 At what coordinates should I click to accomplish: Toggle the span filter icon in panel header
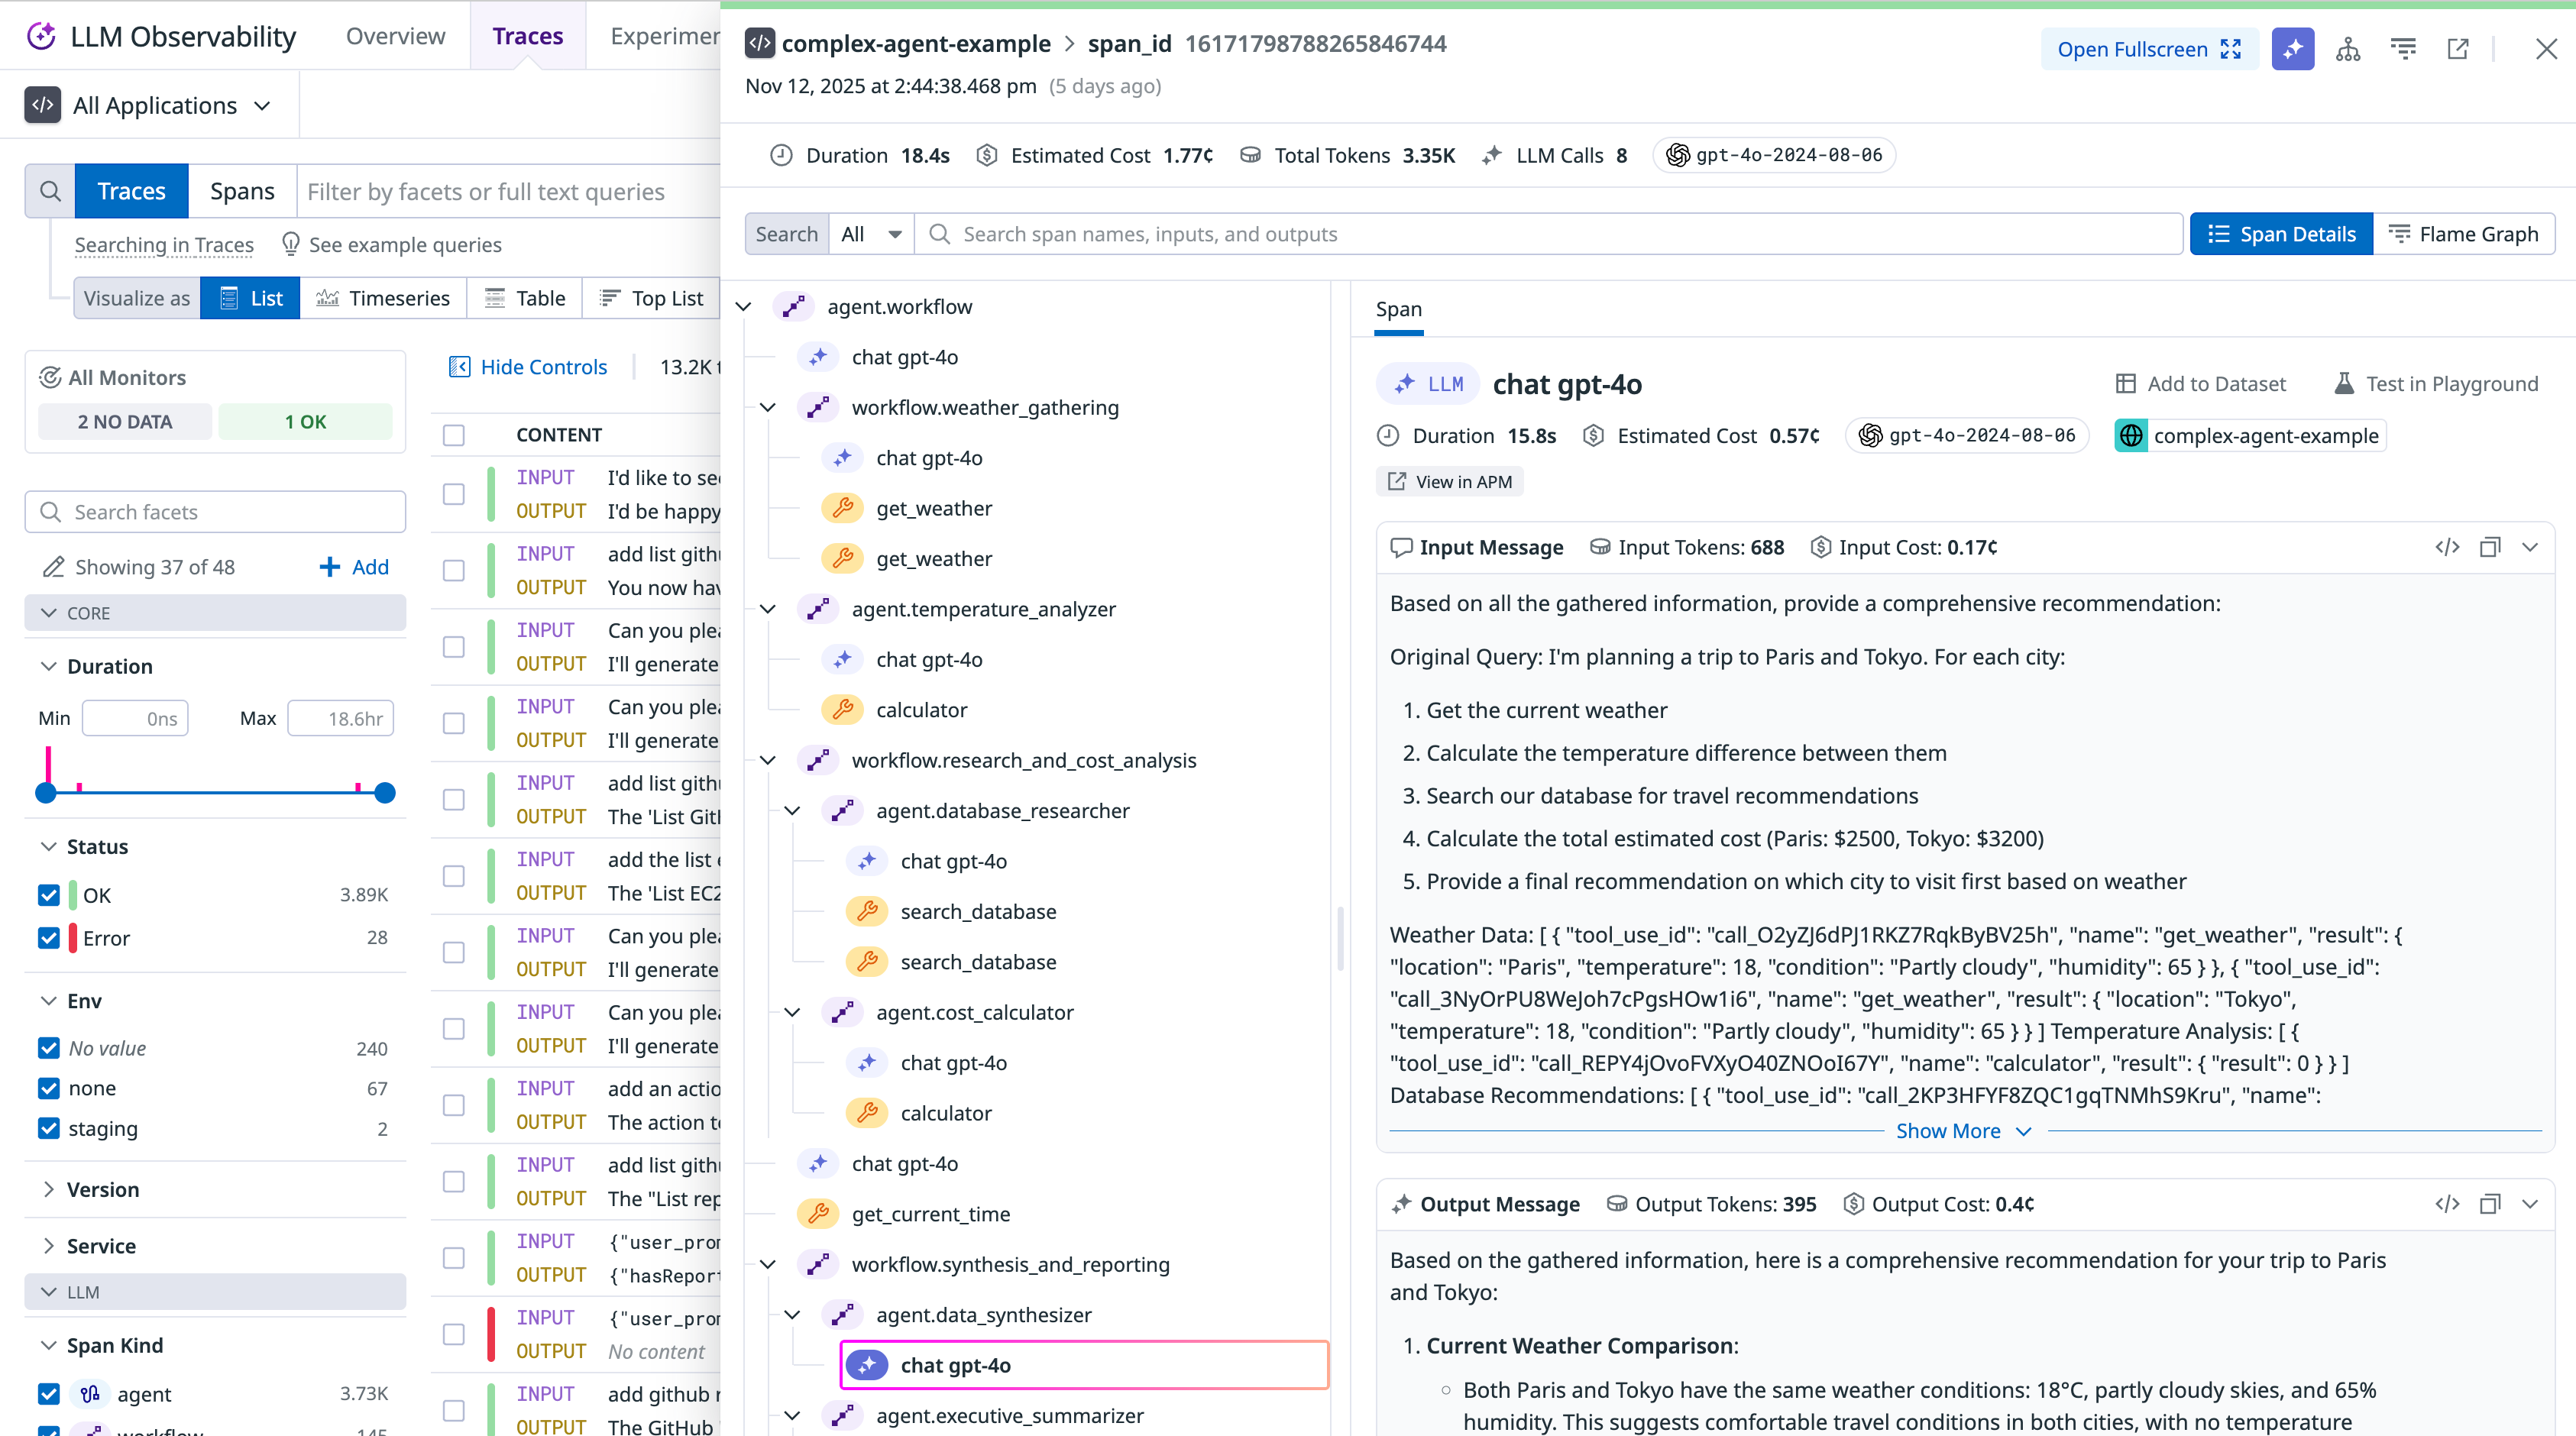tap(2403, 48)
